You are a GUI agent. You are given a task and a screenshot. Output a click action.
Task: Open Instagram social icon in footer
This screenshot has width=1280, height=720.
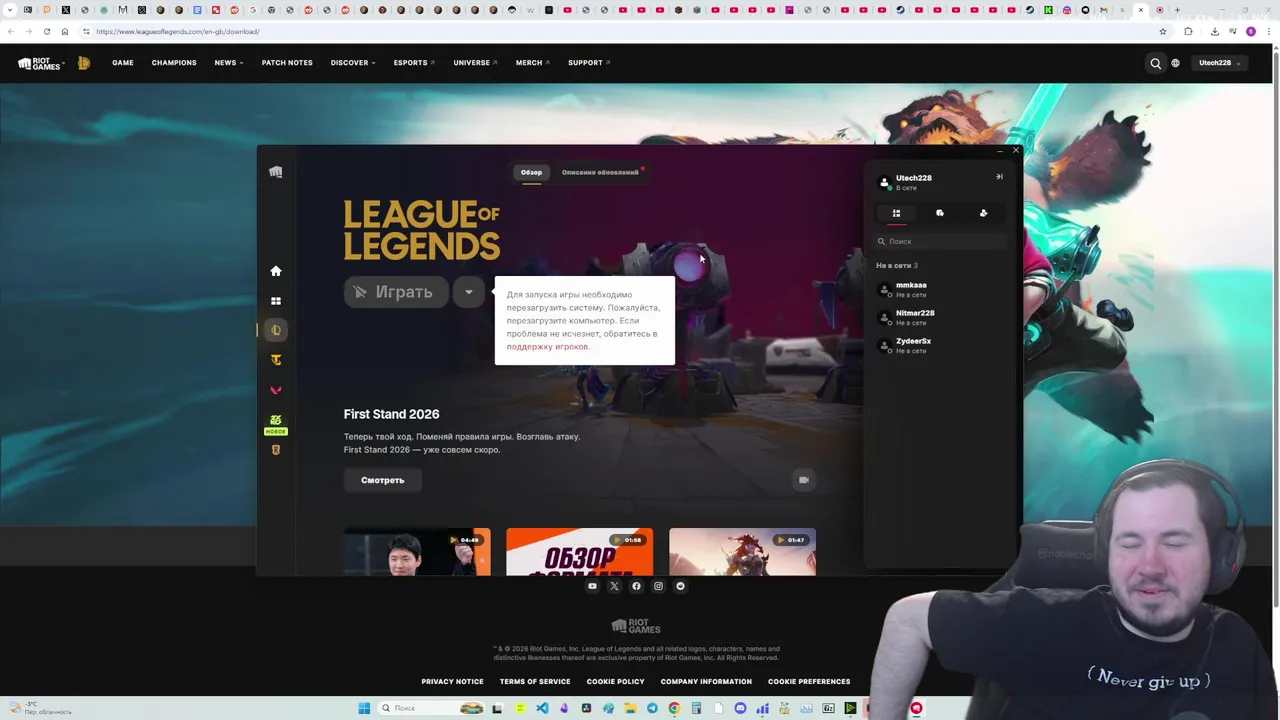[658, 586]
